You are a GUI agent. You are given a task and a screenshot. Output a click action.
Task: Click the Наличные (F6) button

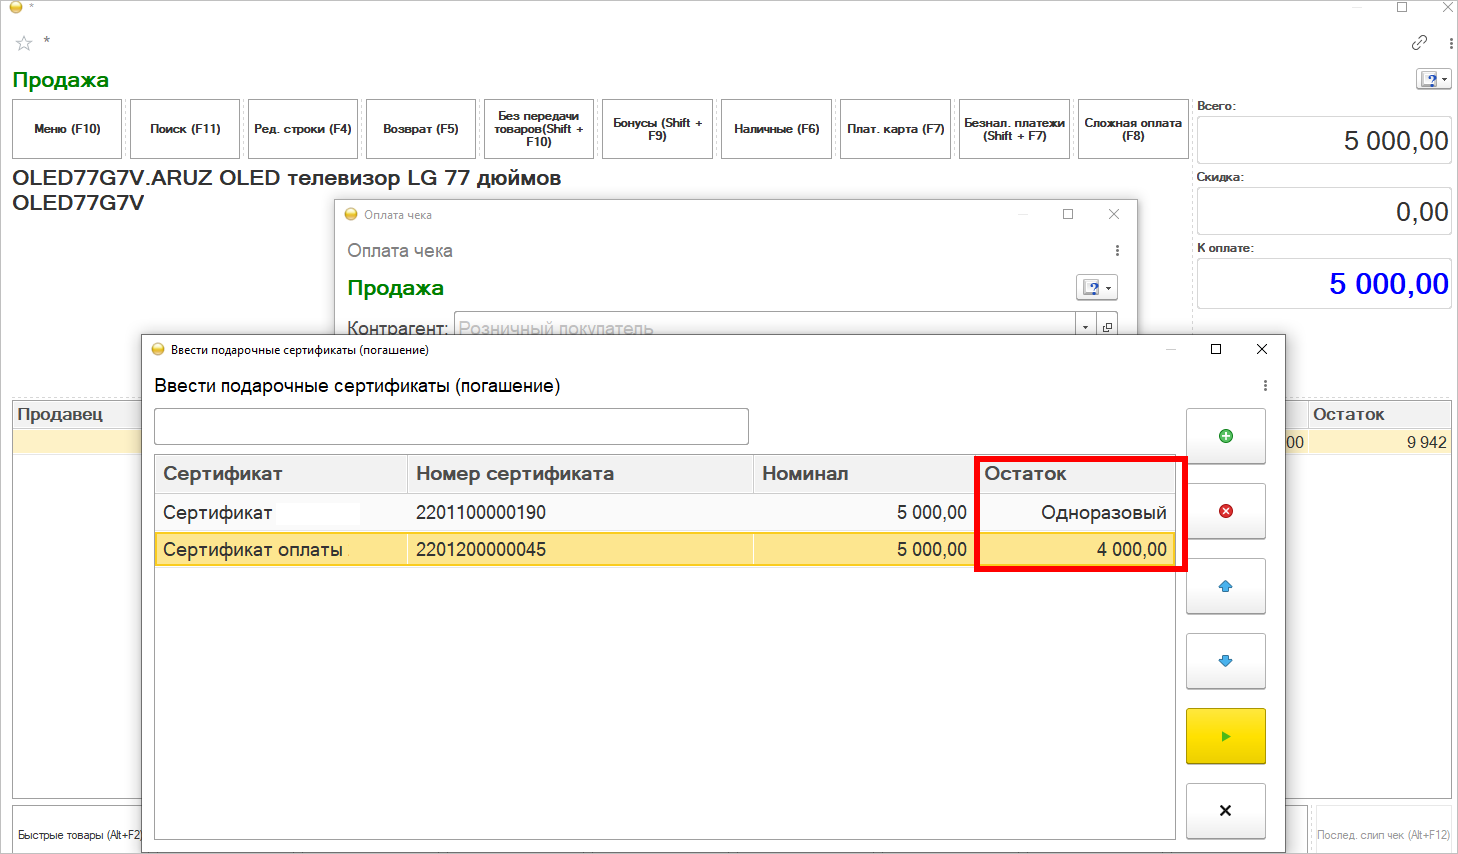pyautogui.click(x=776, y=129)
